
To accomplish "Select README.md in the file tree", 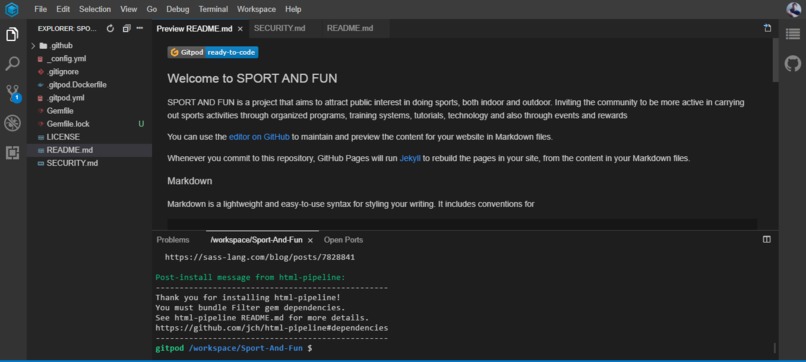I will (x=89, y=150).
